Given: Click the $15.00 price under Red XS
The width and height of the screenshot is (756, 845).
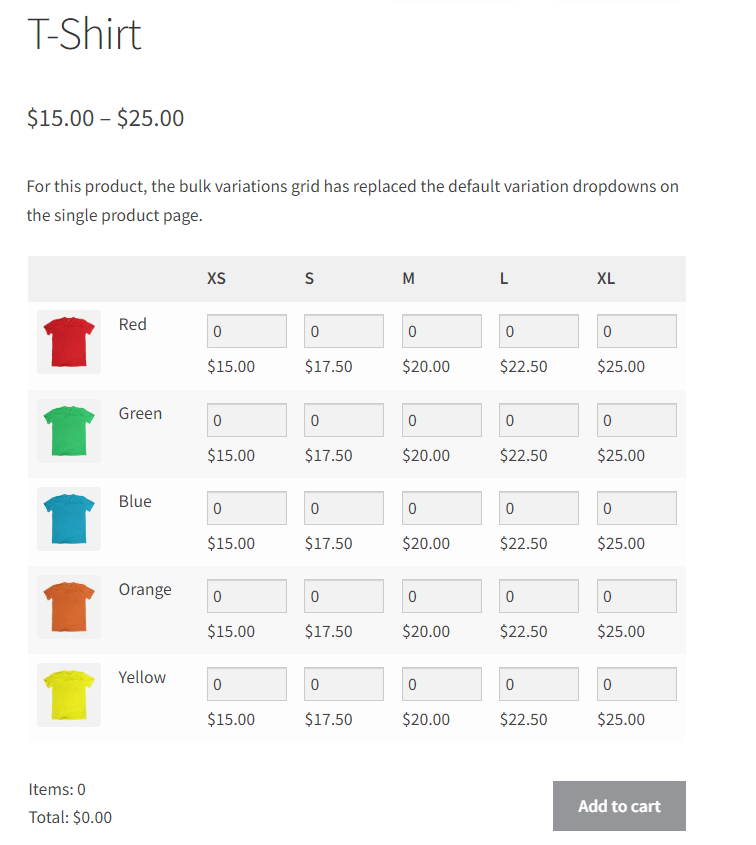Looking at the screenshot, I should [x=231, y=366].
